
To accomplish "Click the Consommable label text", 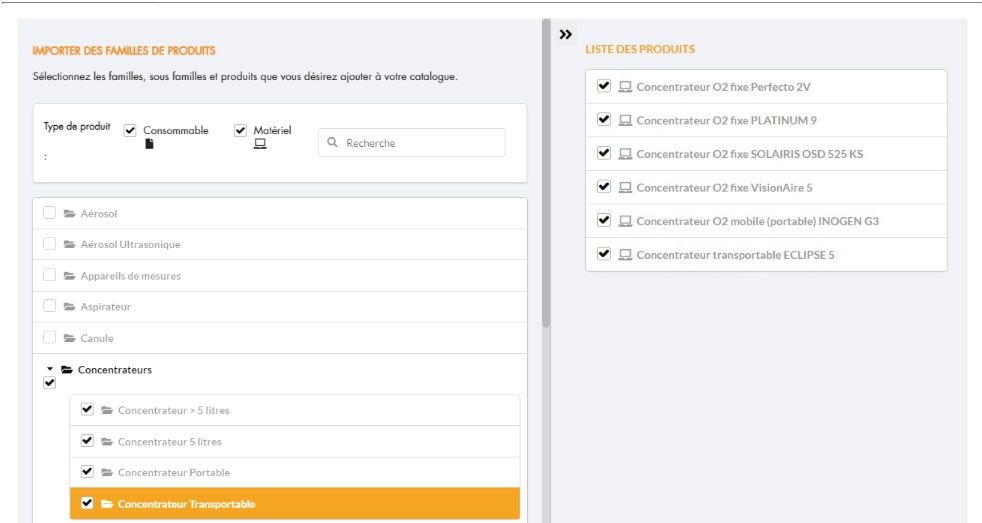I will click(176, 130).
